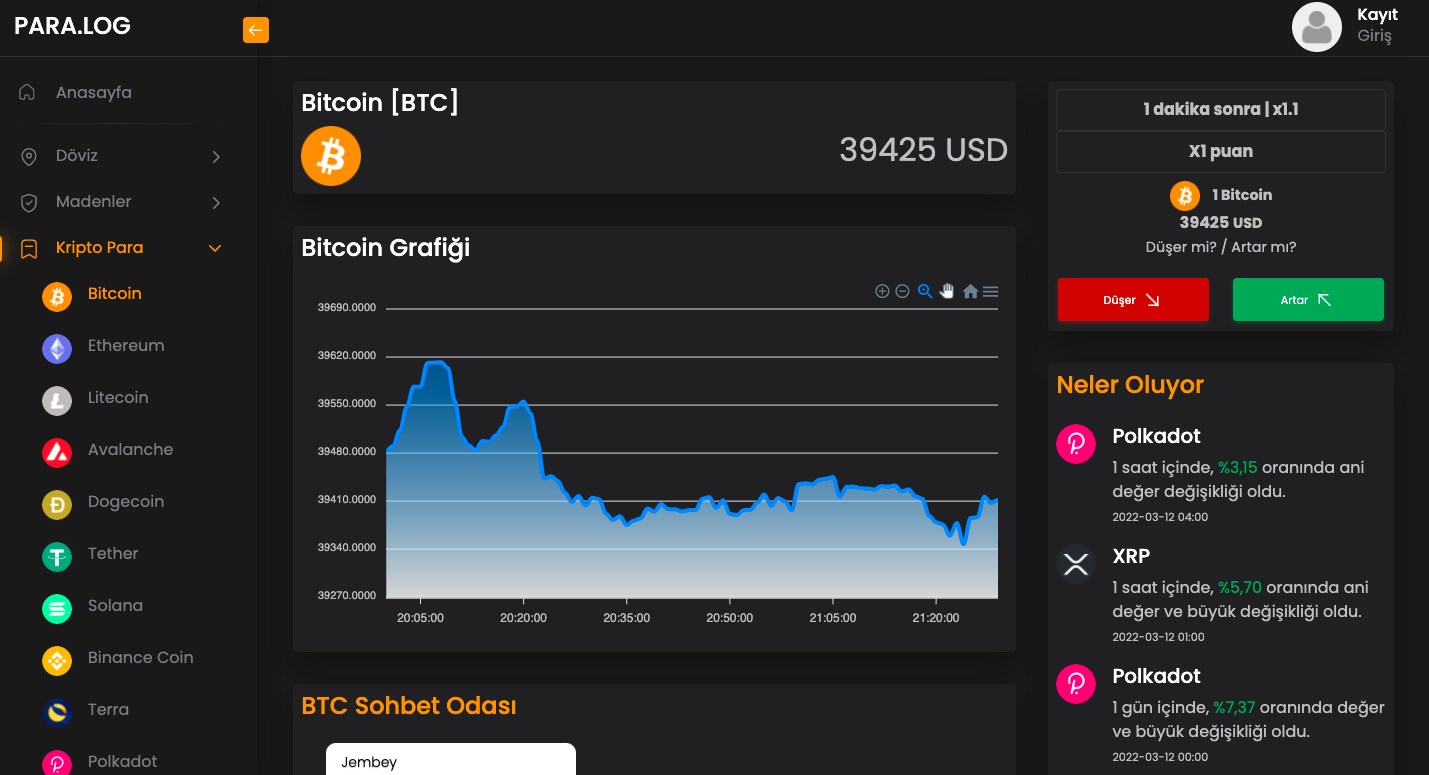Click the Bitcoin Grafiği heading
The image size is (1429, 775).
(x=385, y=248)
